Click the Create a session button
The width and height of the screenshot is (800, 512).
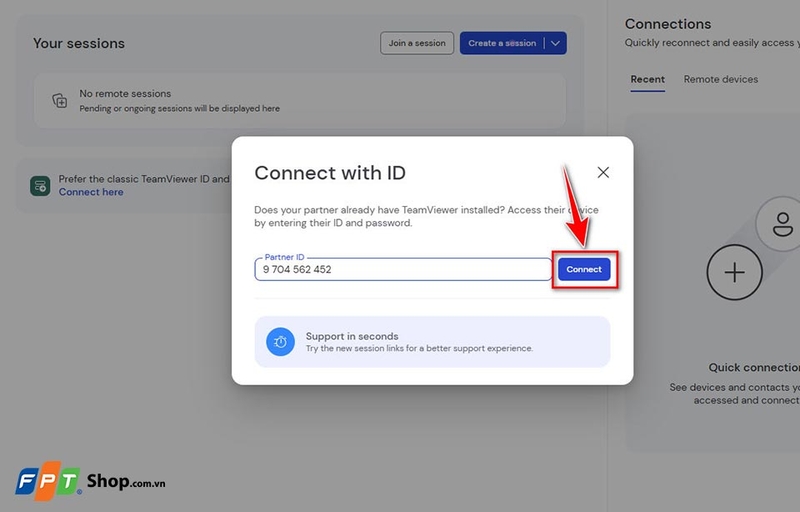tap(502, 43)
